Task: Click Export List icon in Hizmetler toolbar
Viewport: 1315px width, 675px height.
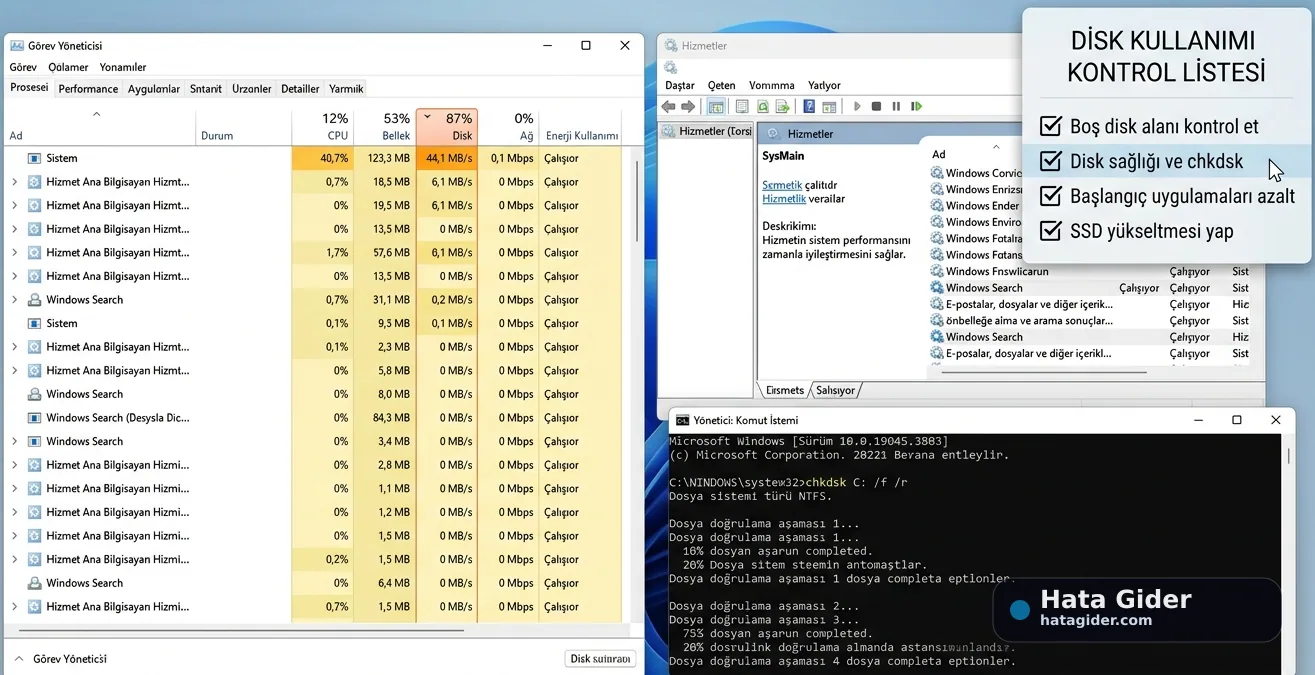Action: click(x=783, y=106)
